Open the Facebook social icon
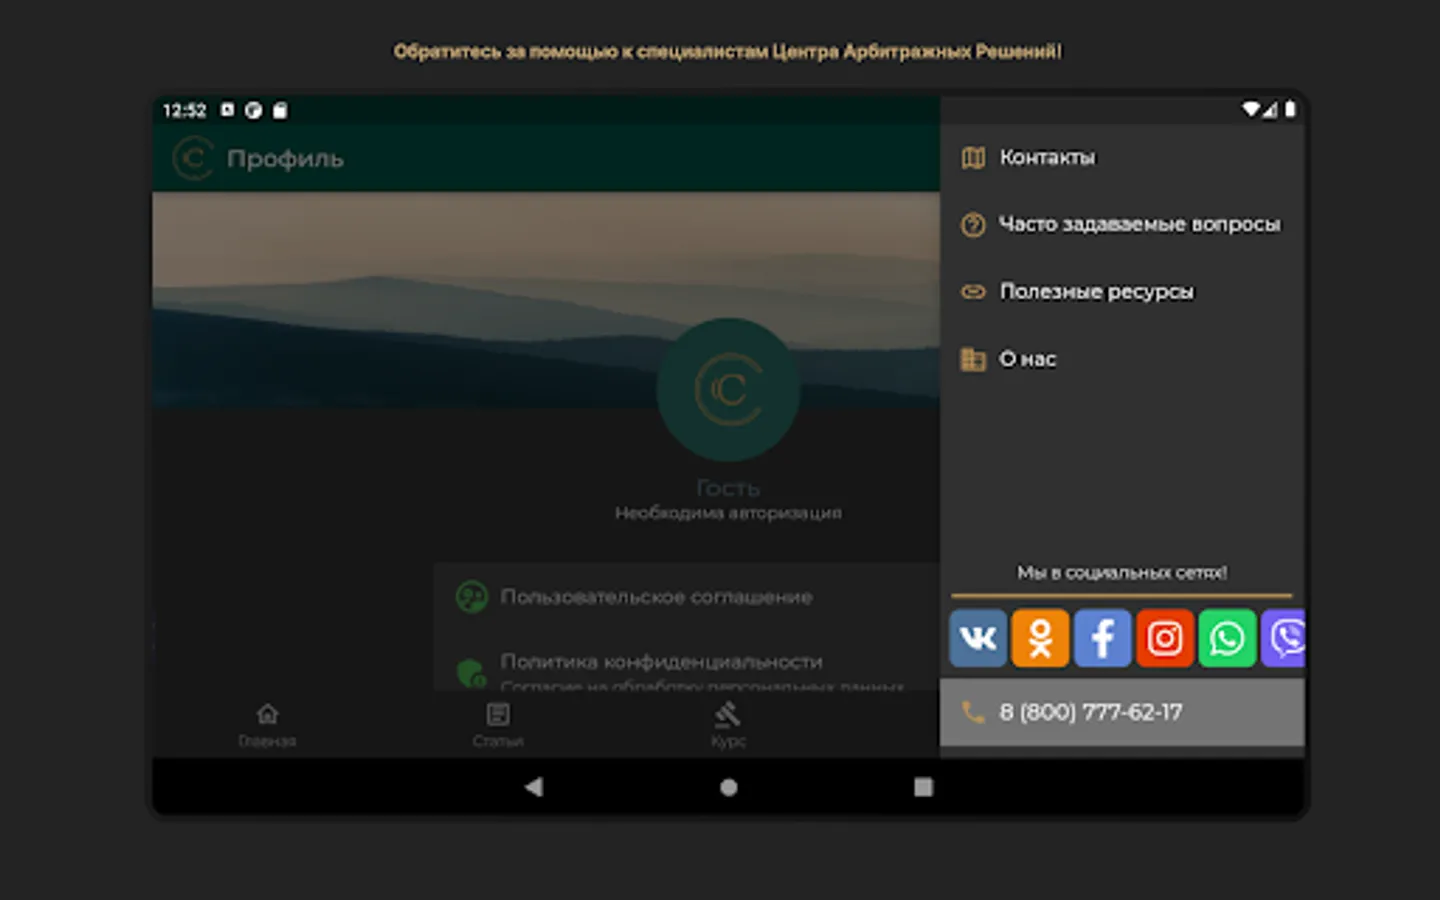Viewport: 1440px width, 900px height. click(1102, 638)
